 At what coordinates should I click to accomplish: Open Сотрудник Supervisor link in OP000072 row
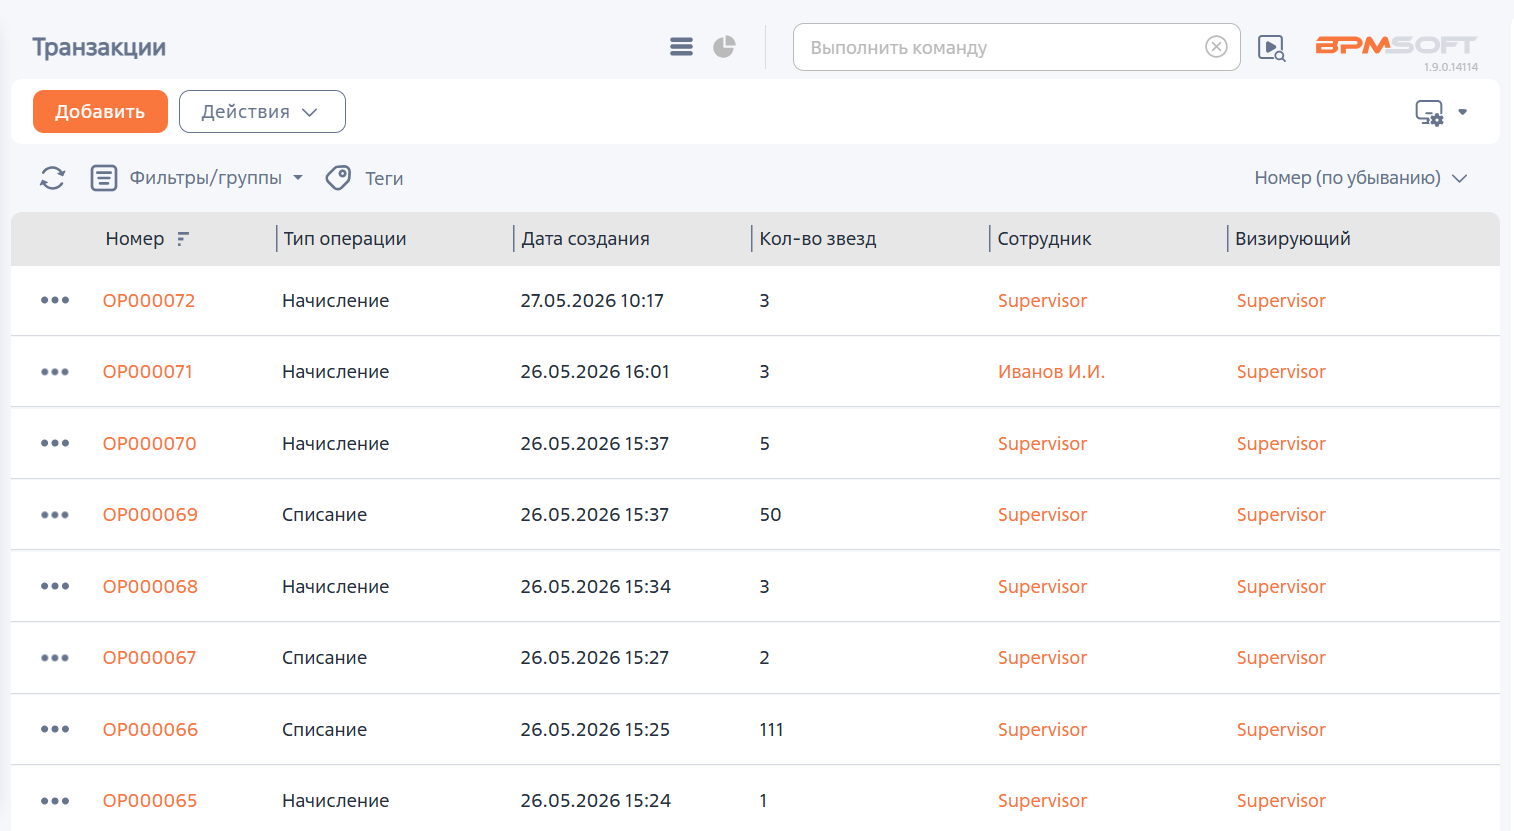(x=1042, y=301)
